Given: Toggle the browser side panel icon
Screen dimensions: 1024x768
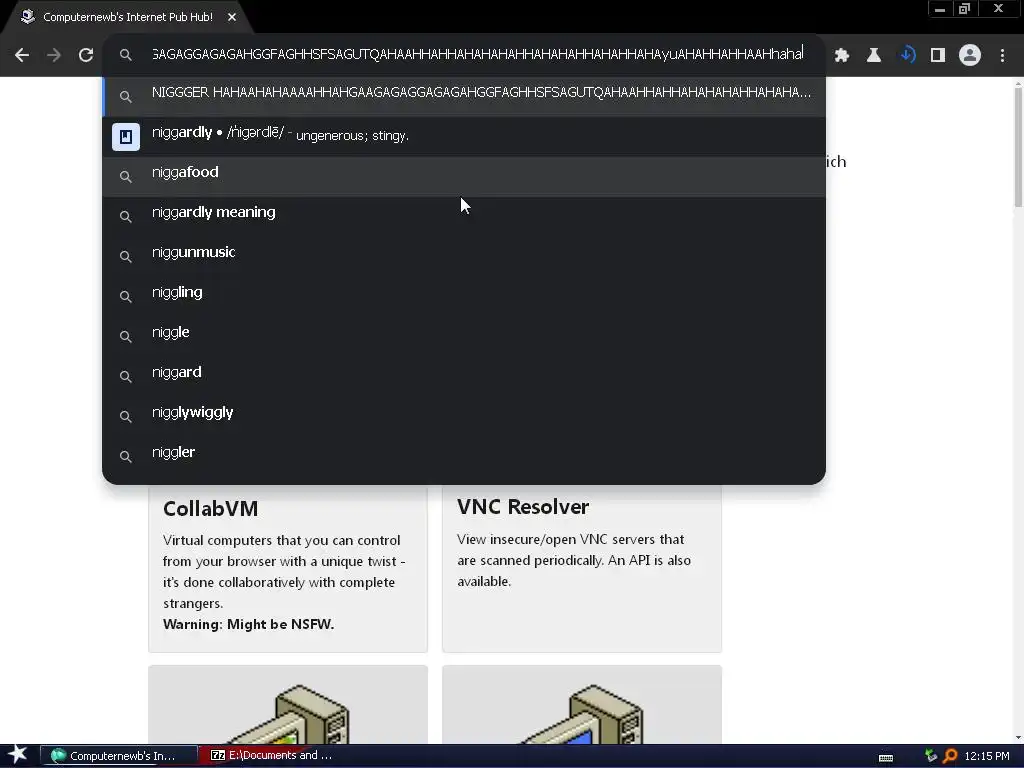Looking at the screenshot, I should click(x=938, y=55).
